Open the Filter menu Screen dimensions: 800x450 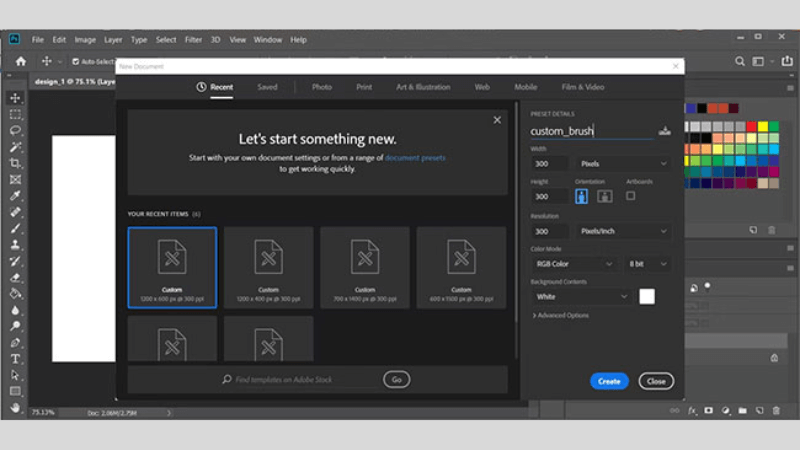click(x=193, y=40)
